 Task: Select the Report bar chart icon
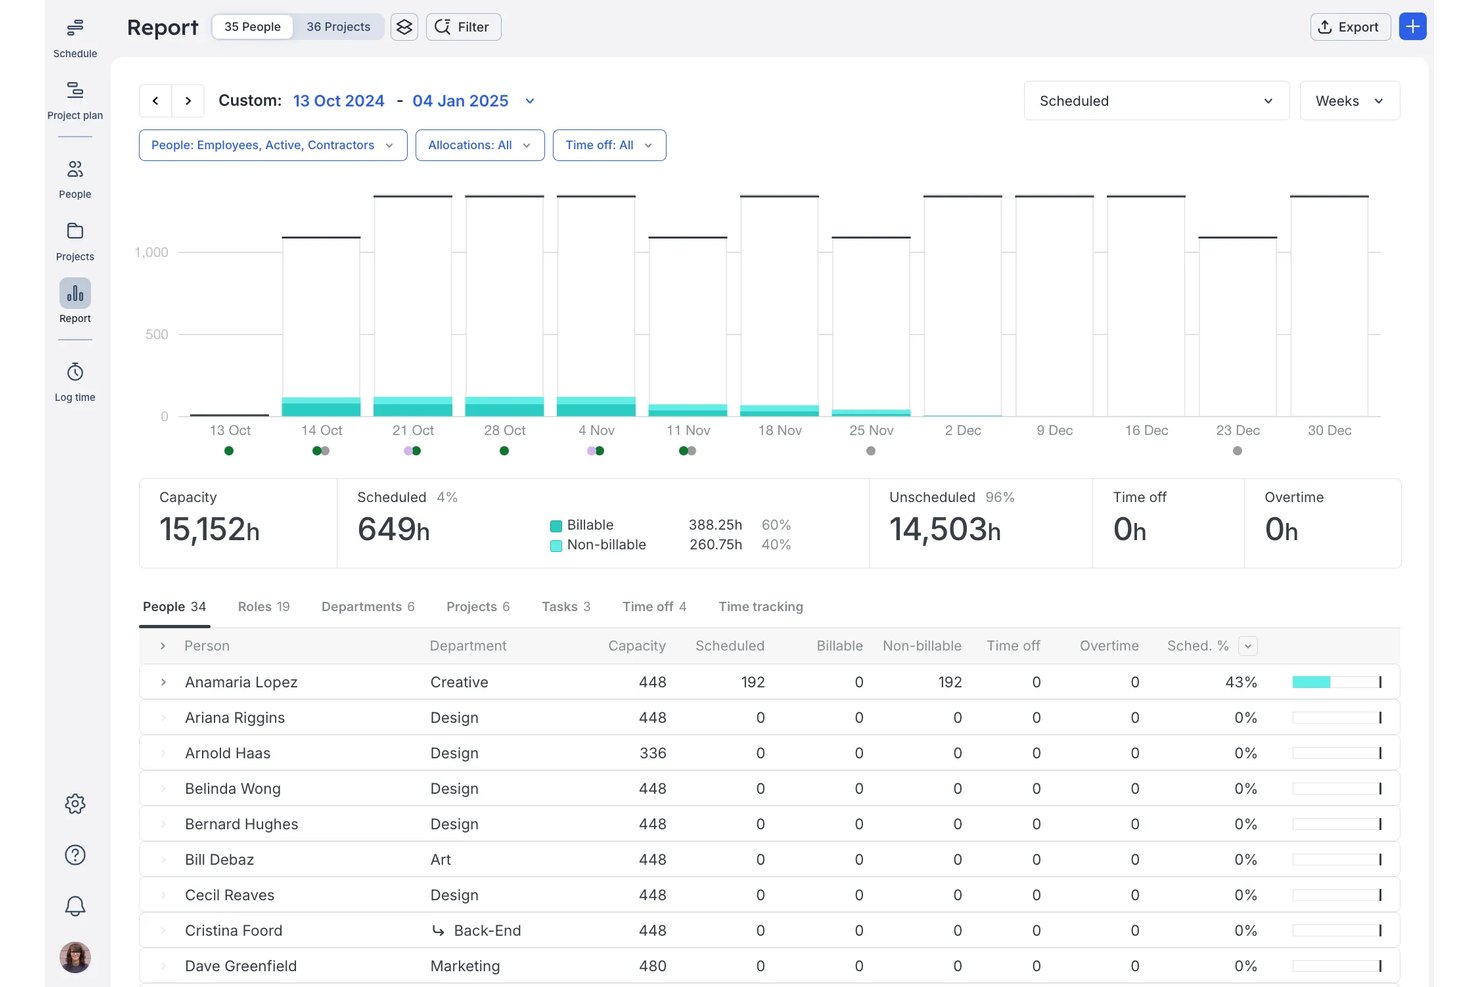[75, 293]
